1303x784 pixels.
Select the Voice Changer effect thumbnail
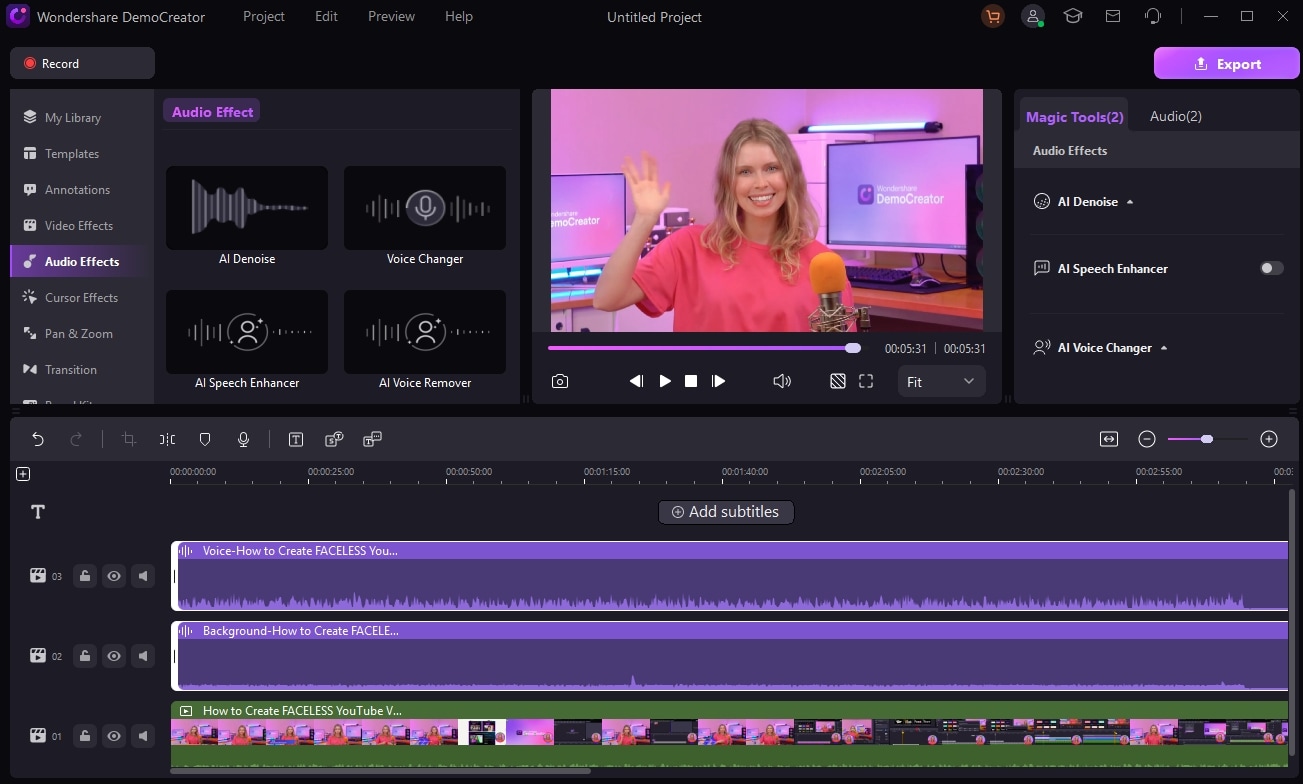click(425, 208)
